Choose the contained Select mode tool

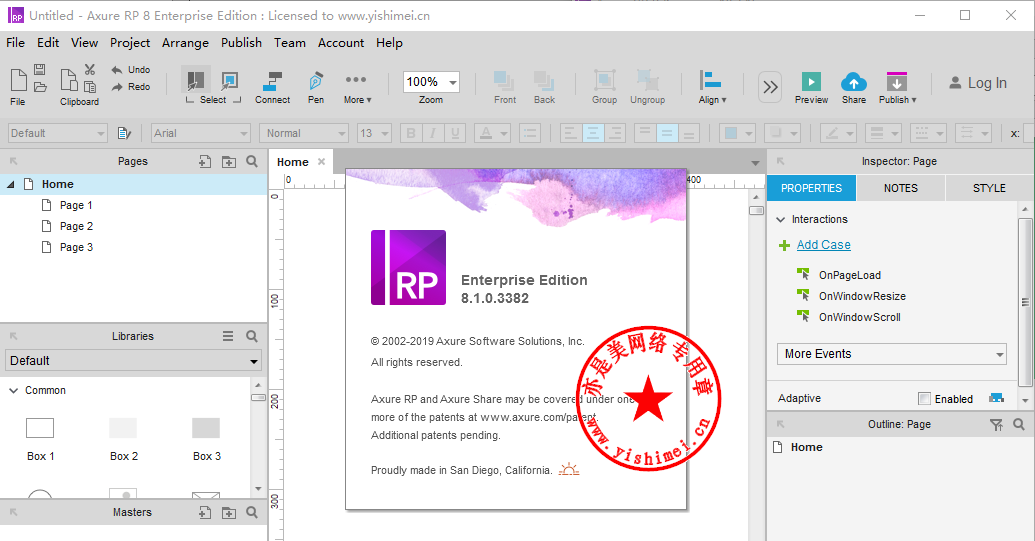229,80
